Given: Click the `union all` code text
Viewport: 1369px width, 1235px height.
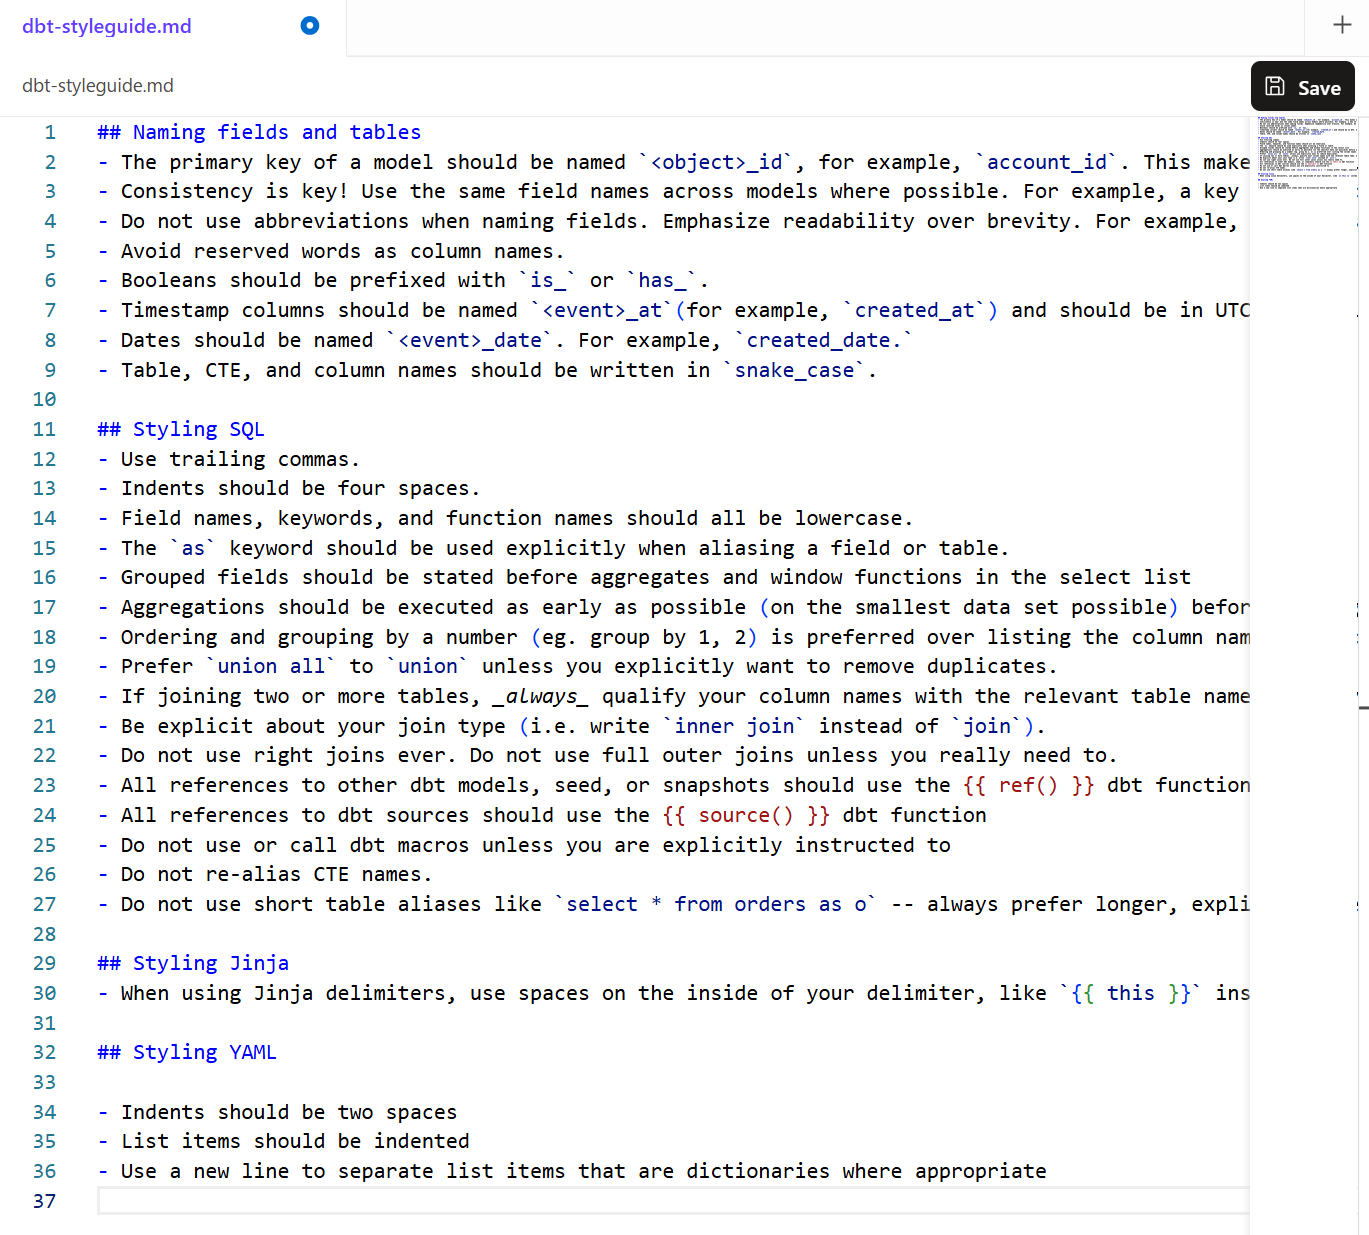Looking at the screenshot, I should (x=271, y=666).
